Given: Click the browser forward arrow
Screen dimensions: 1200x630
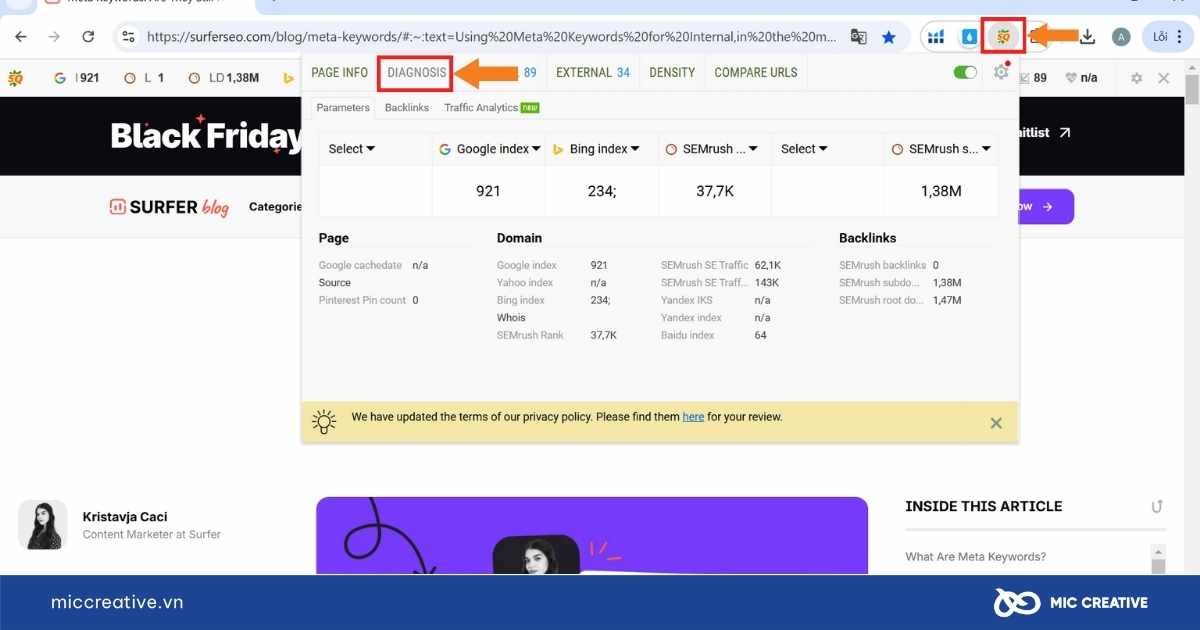Looking at the screenshot, I should point(54,37).
